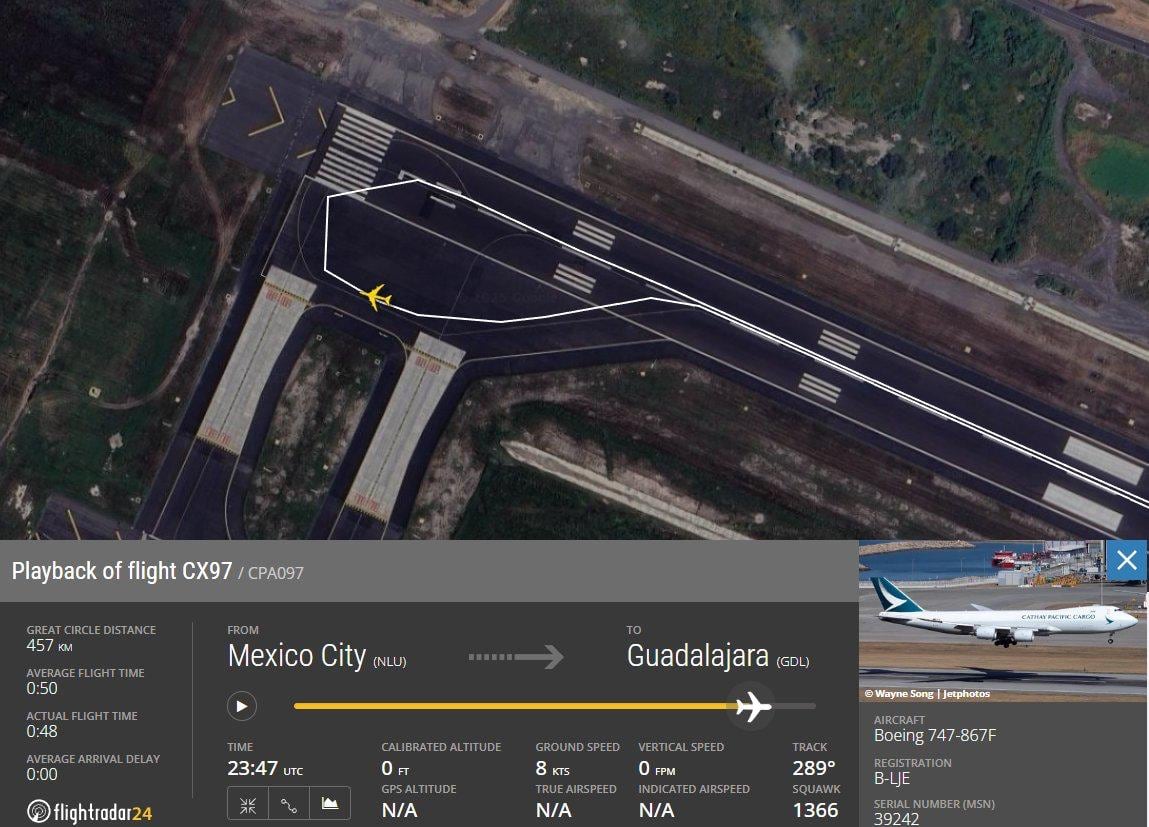View the Cathay Pacific Cargo aircraft photo
Screen dimensions: 1149x827
click(x=1002, y=621)
